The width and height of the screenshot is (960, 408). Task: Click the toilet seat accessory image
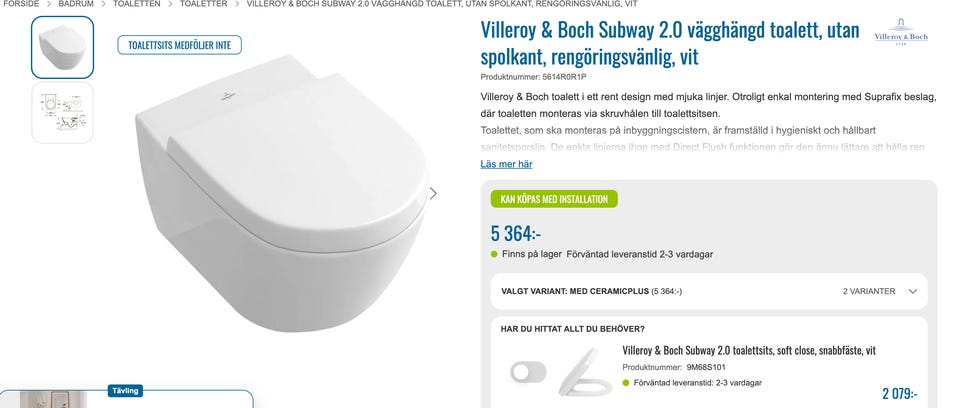point(585,372)
